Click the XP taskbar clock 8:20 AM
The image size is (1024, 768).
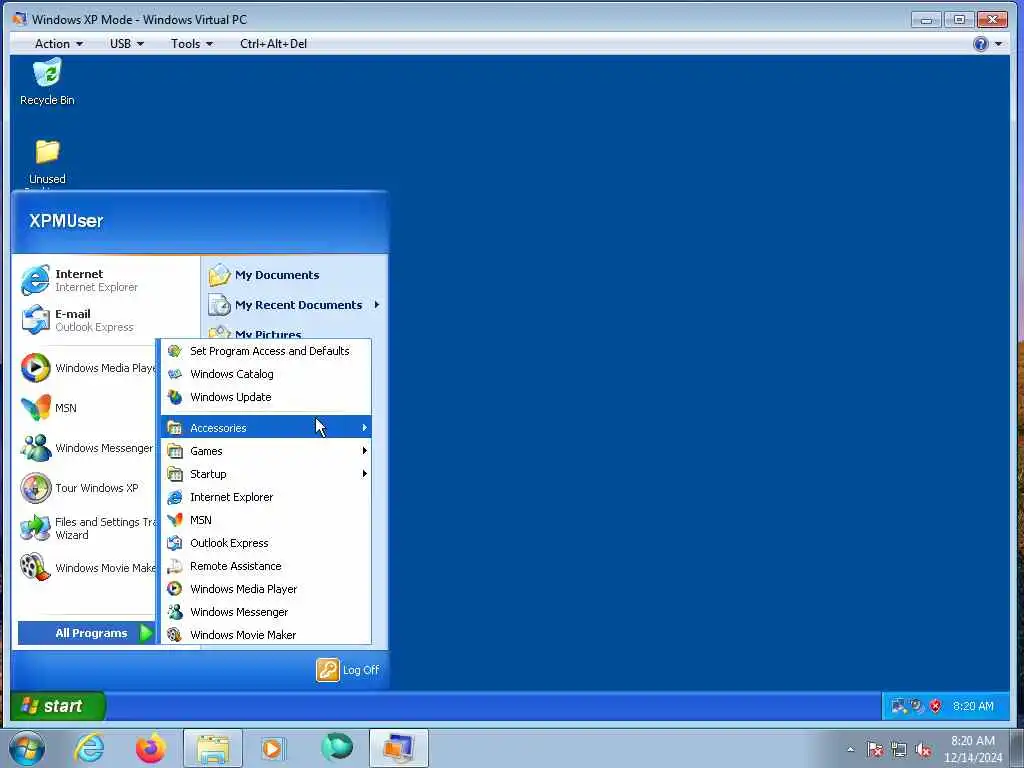pyautogui.click(x=973, y=706)
